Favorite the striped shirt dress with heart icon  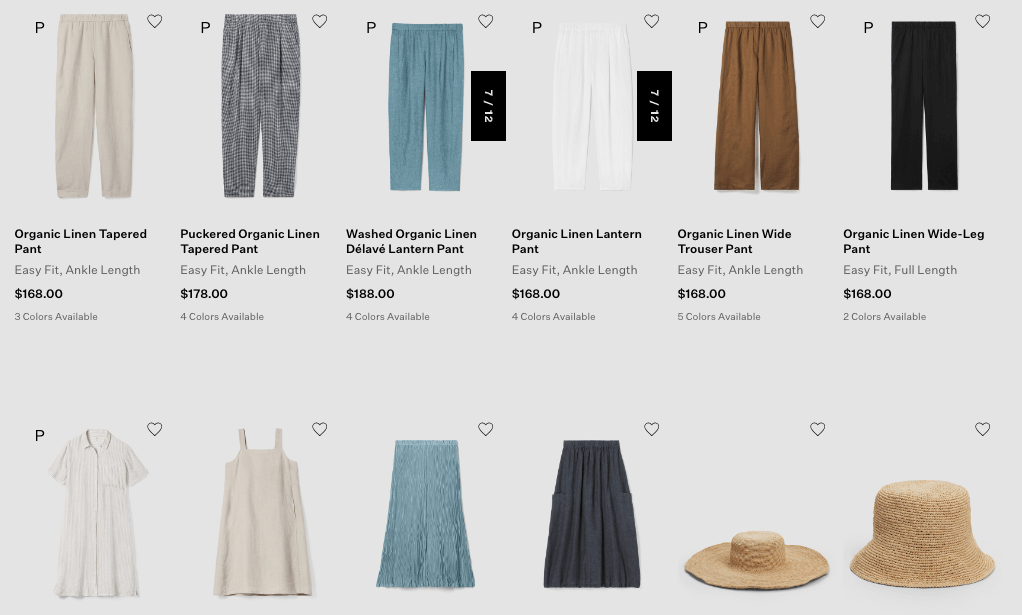tap(154, 429)
